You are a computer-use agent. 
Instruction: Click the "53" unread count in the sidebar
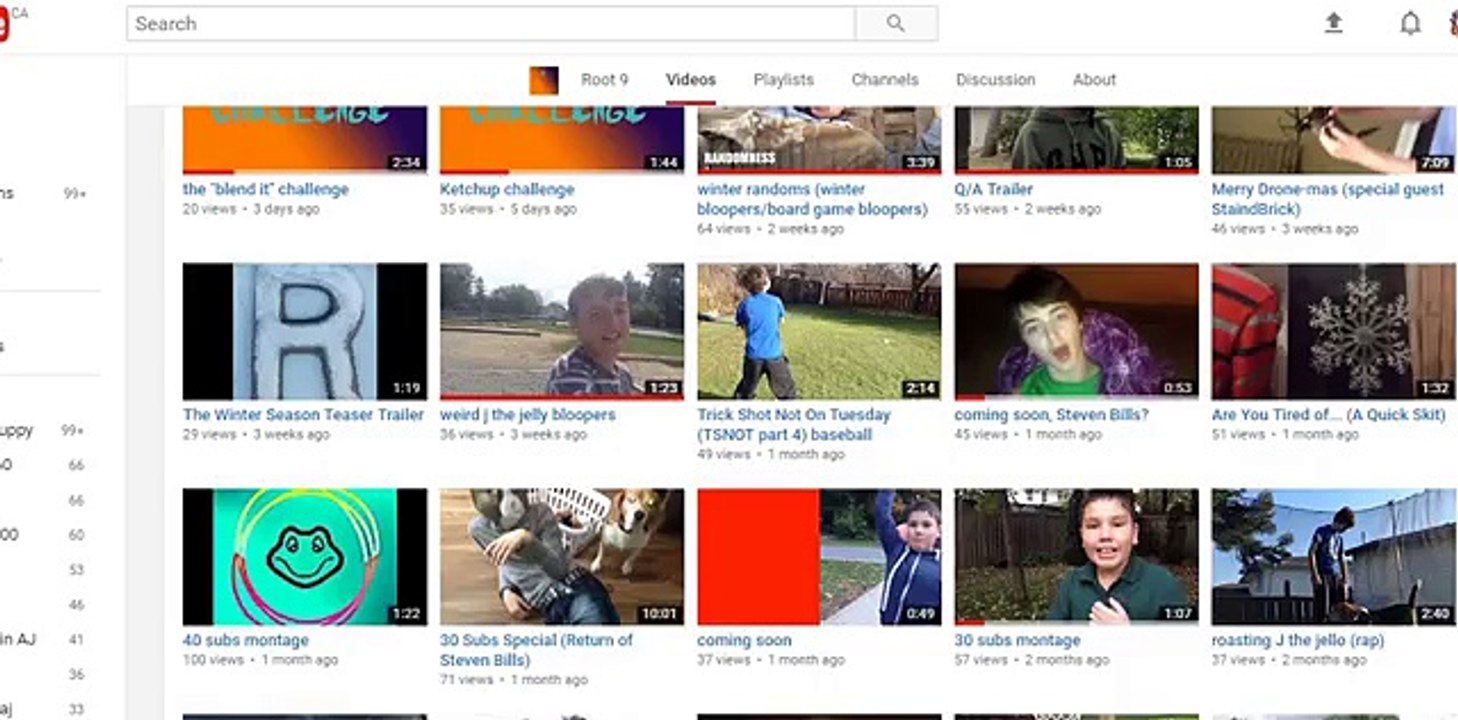76,570
